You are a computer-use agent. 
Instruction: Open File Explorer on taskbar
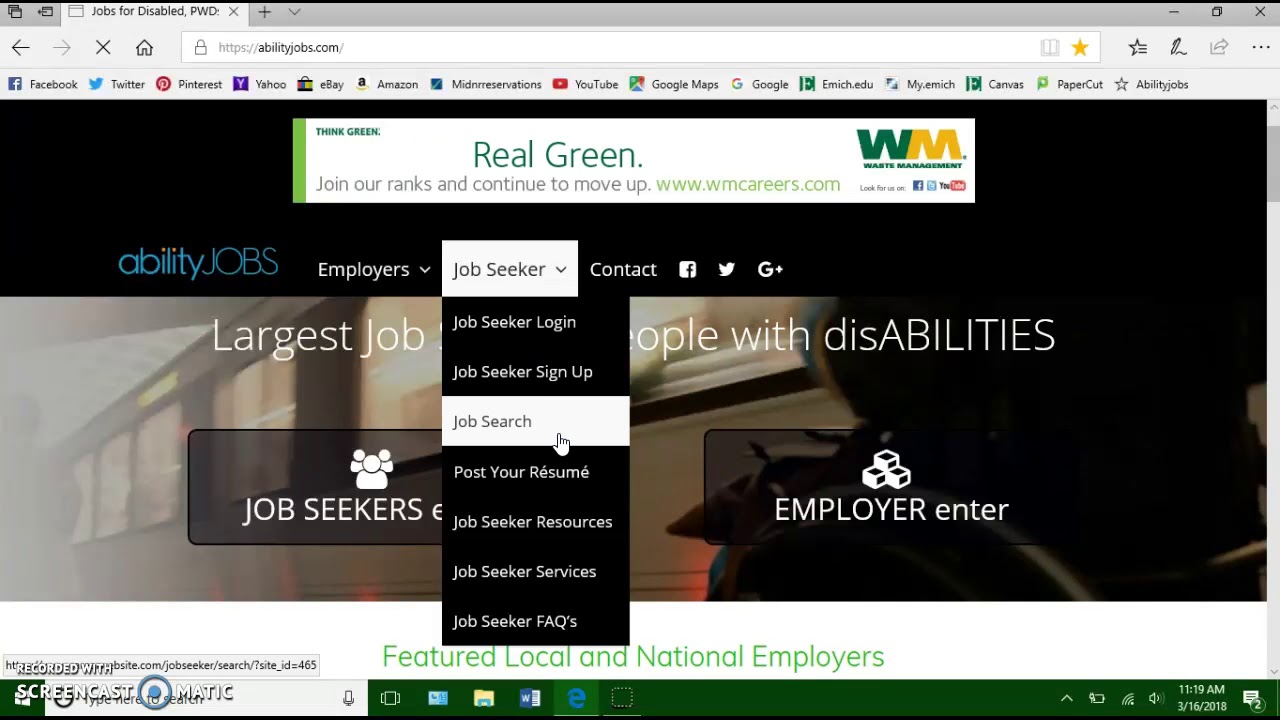tap(484, 698)
